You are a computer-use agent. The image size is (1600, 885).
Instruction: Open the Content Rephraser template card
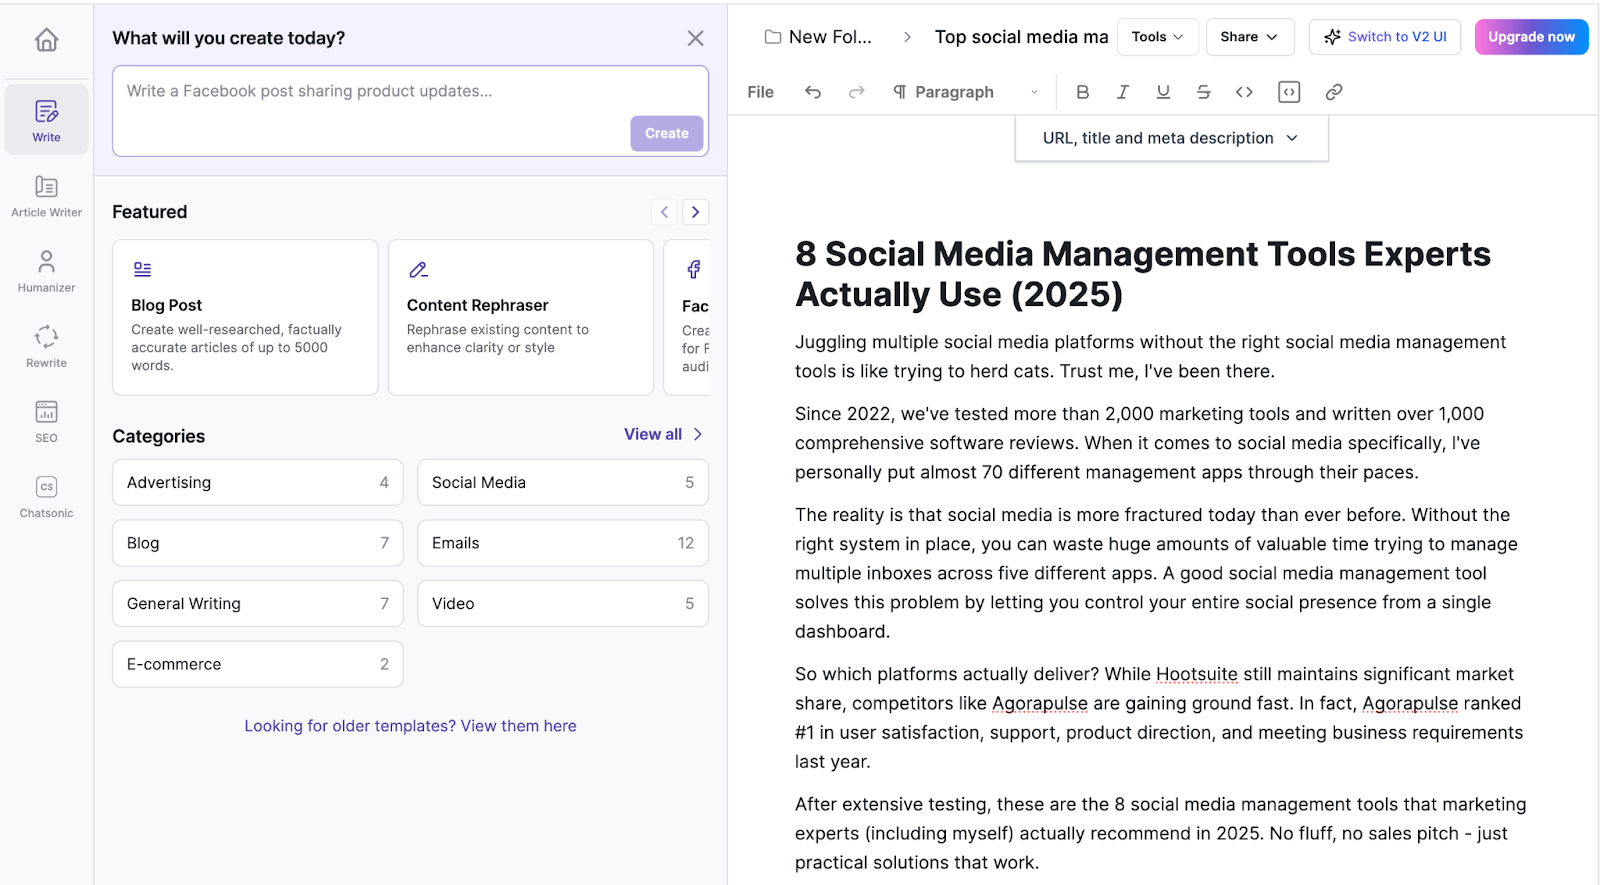click(520, 317)
